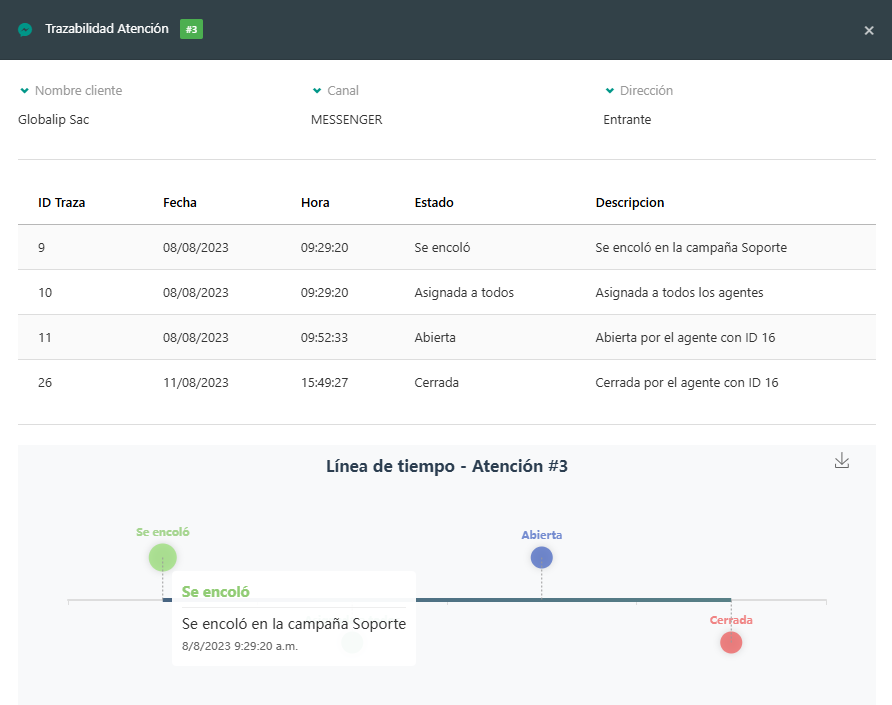Select the row opened at 09:52:33

[446, 337]
